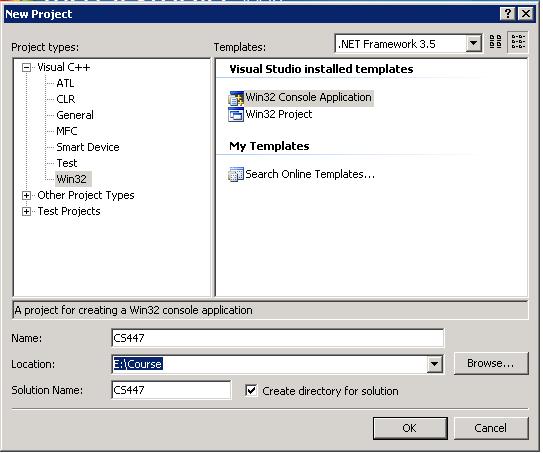Click Search Online Templates... text
Image resolution: width=543 pixels, height=453 pixels.
click(x=310, y=174)
